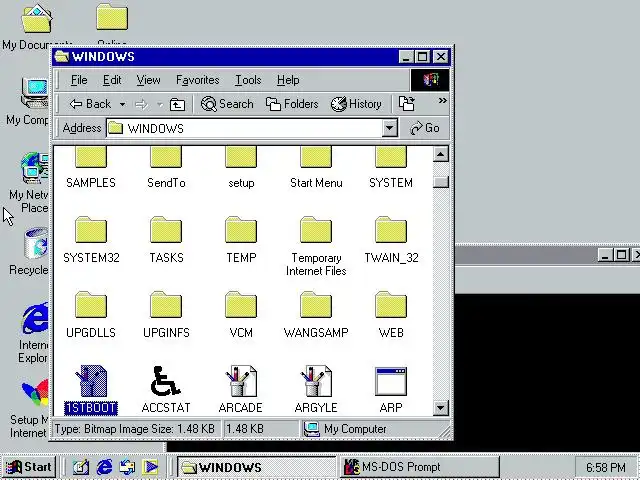This screenshot has width=640, height=480.
Task: Expand the Forward history dropdown arrow
Action: (x=160, y=105)
